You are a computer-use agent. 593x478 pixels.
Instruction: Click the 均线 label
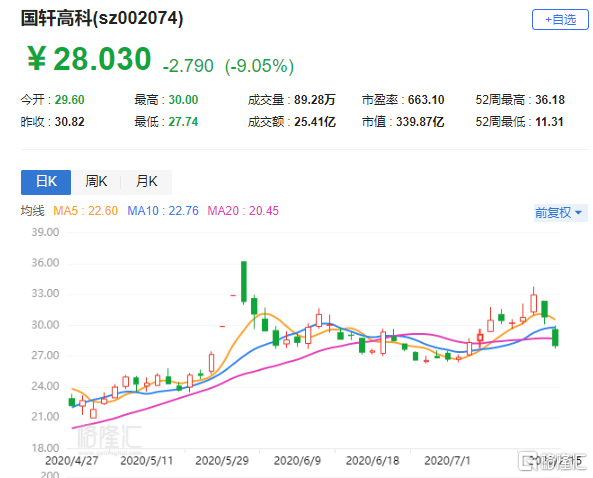(x=32, y=211)
